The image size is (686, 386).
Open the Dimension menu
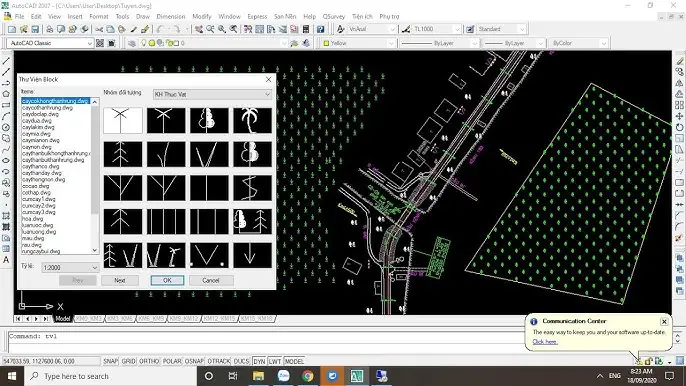tap(171, 17)
